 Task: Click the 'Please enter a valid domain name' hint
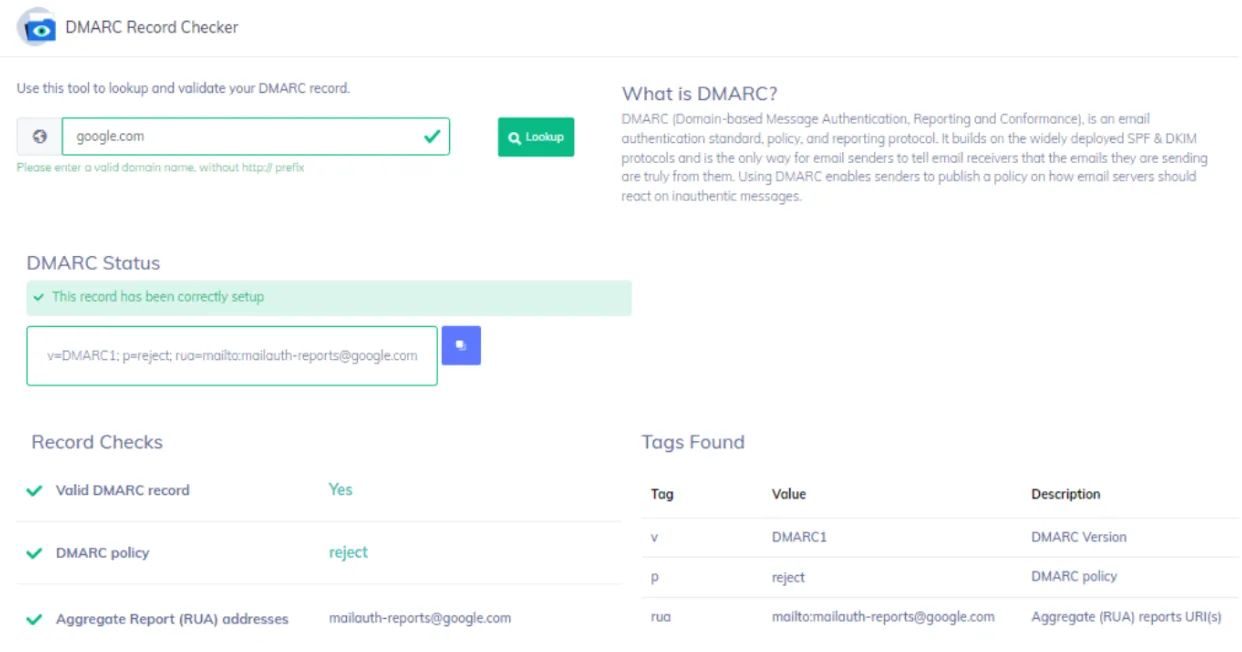[x=161, y=167]
